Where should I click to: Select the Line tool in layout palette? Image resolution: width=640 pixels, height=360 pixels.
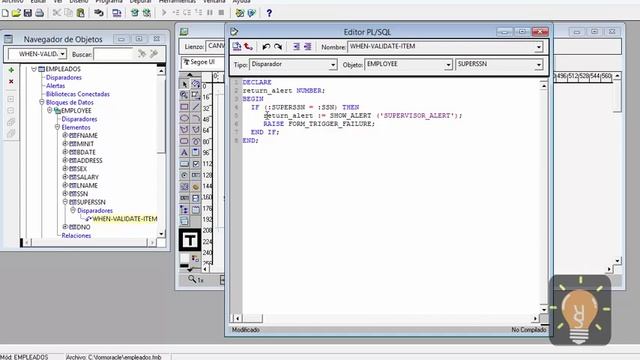click(x=196, y=107)
